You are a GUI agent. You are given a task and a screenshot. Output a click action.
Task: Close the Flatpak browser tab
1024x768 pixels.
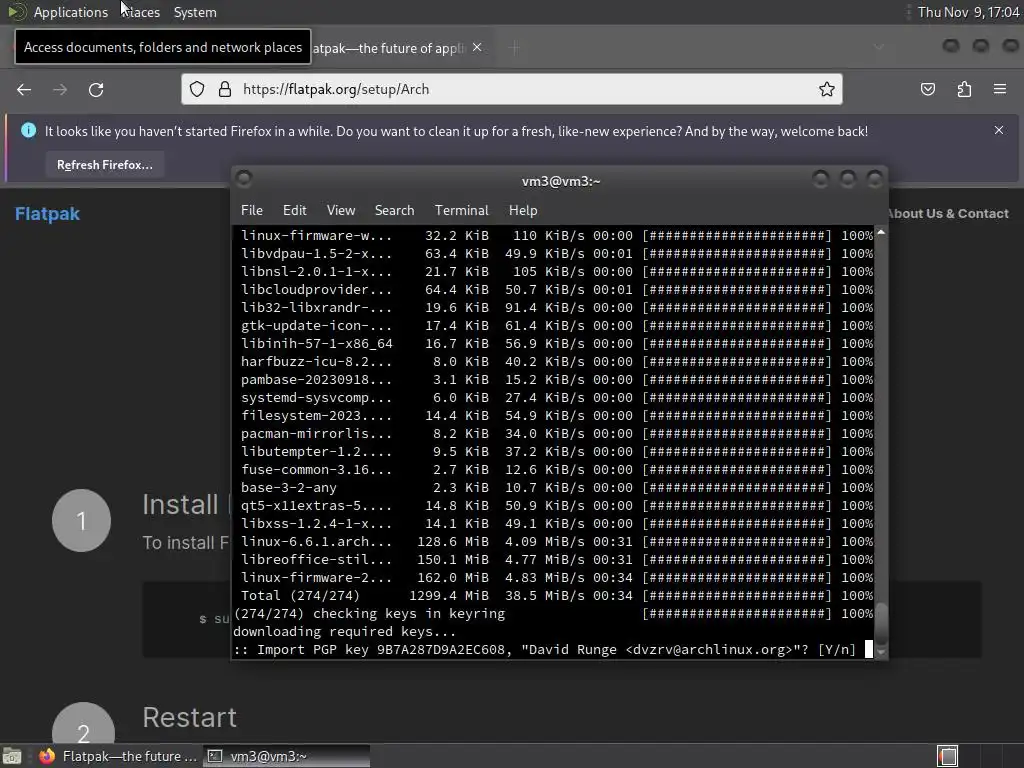click(477, 48)
